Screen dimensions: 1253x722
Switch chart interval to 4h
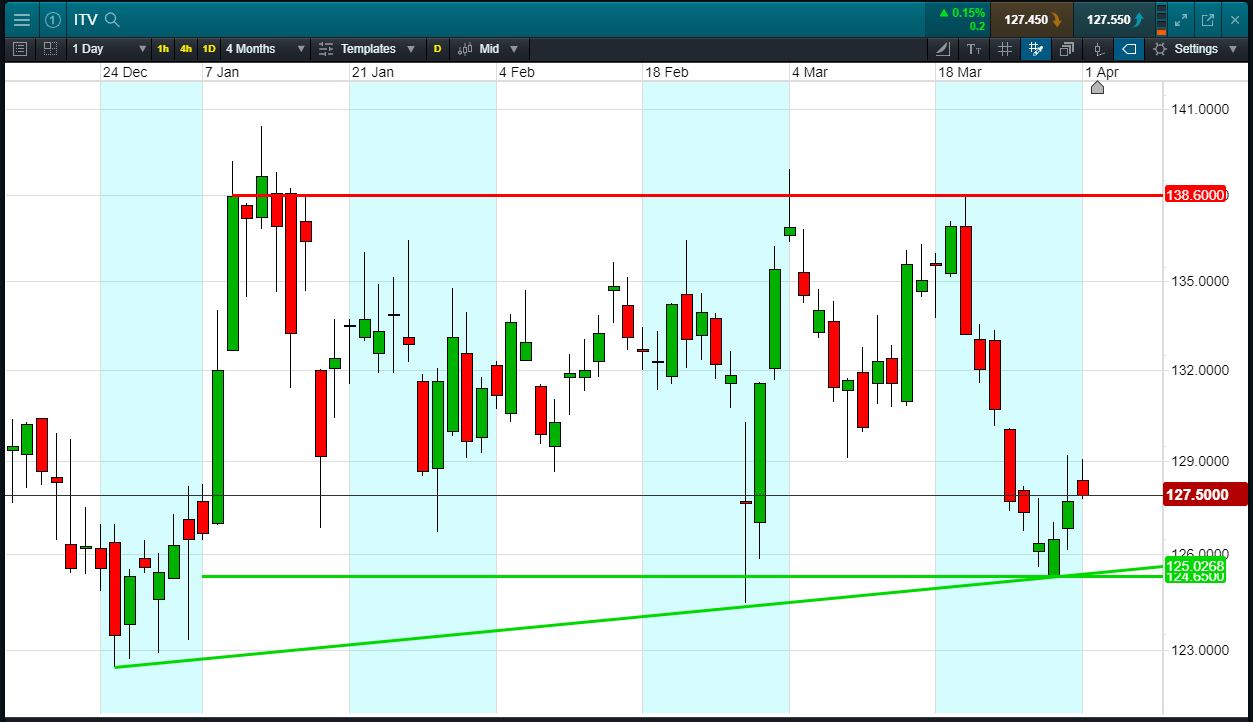[186, 48]
